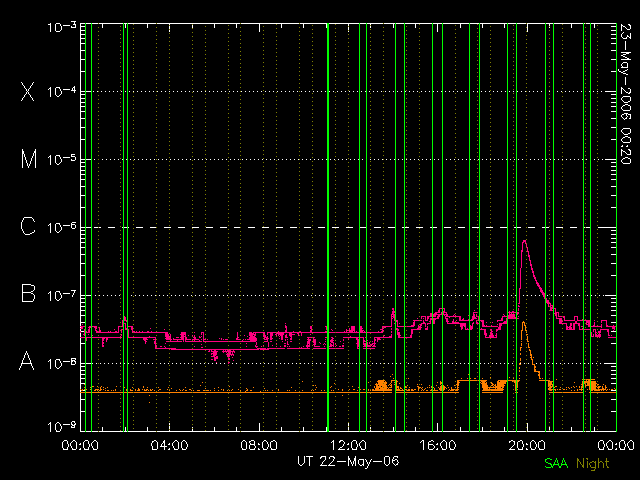Click the B flare class label
This screenshot has width=640, height=480.
[x=28, y=293]
